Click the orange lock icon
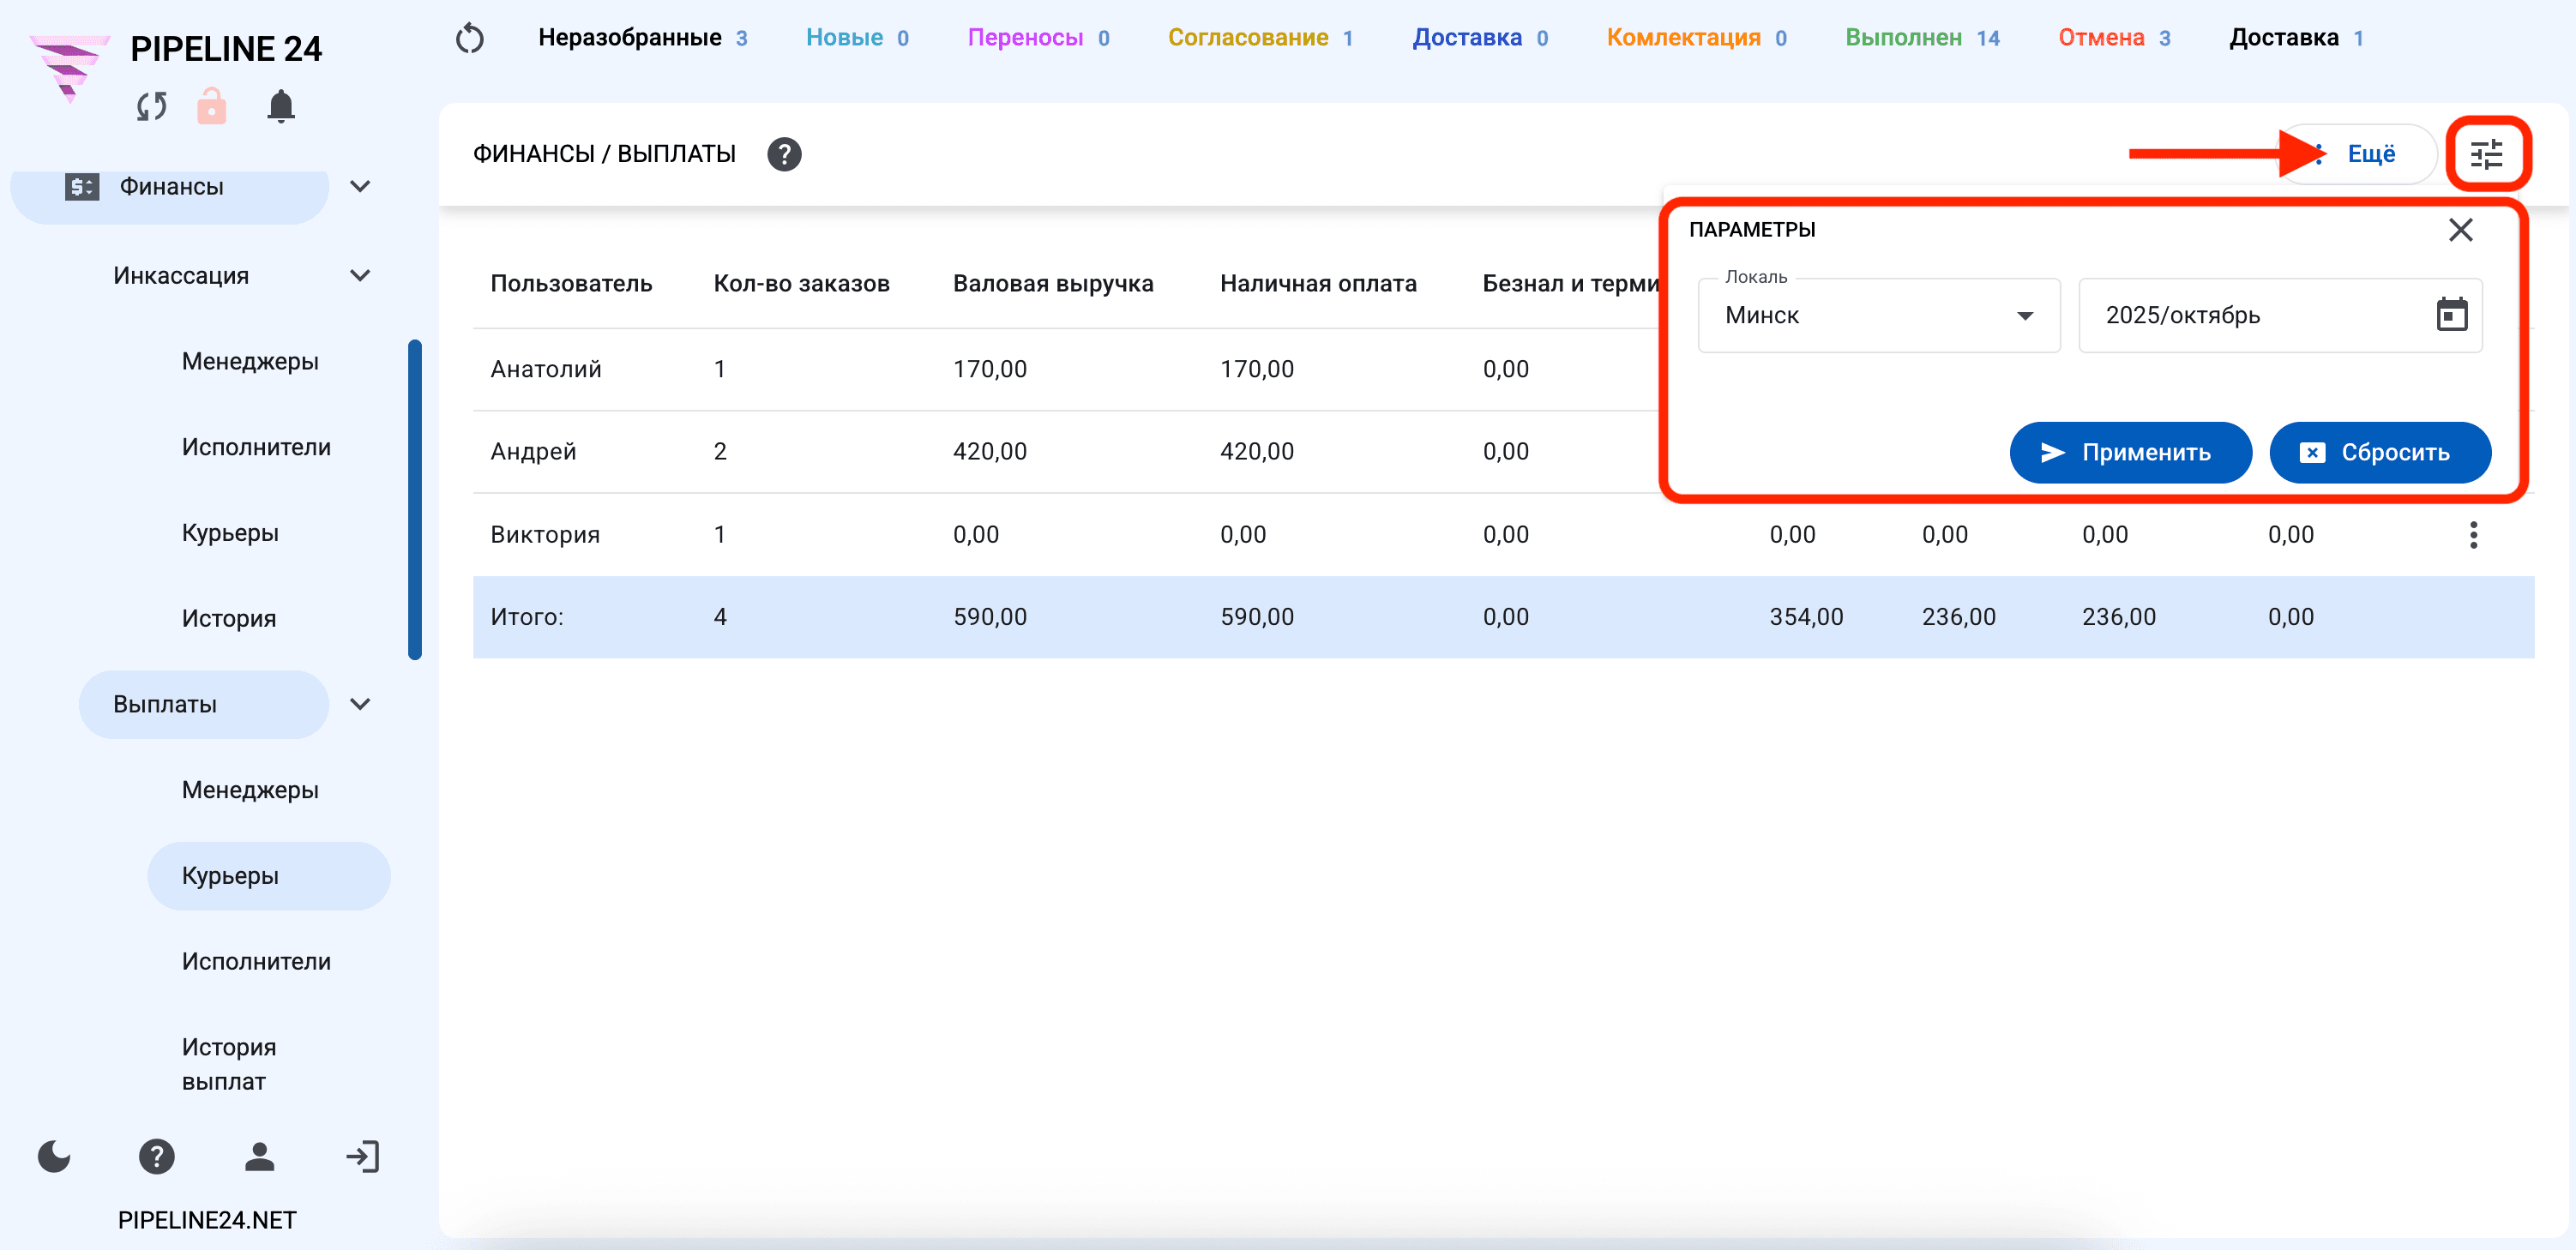 tap(211, 106)
